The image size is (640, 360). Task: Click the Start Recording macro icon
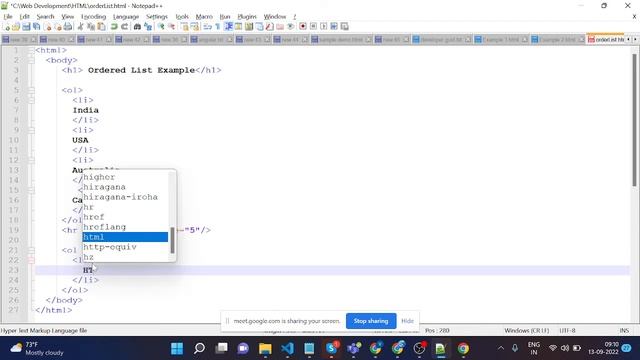coord(303,27)
